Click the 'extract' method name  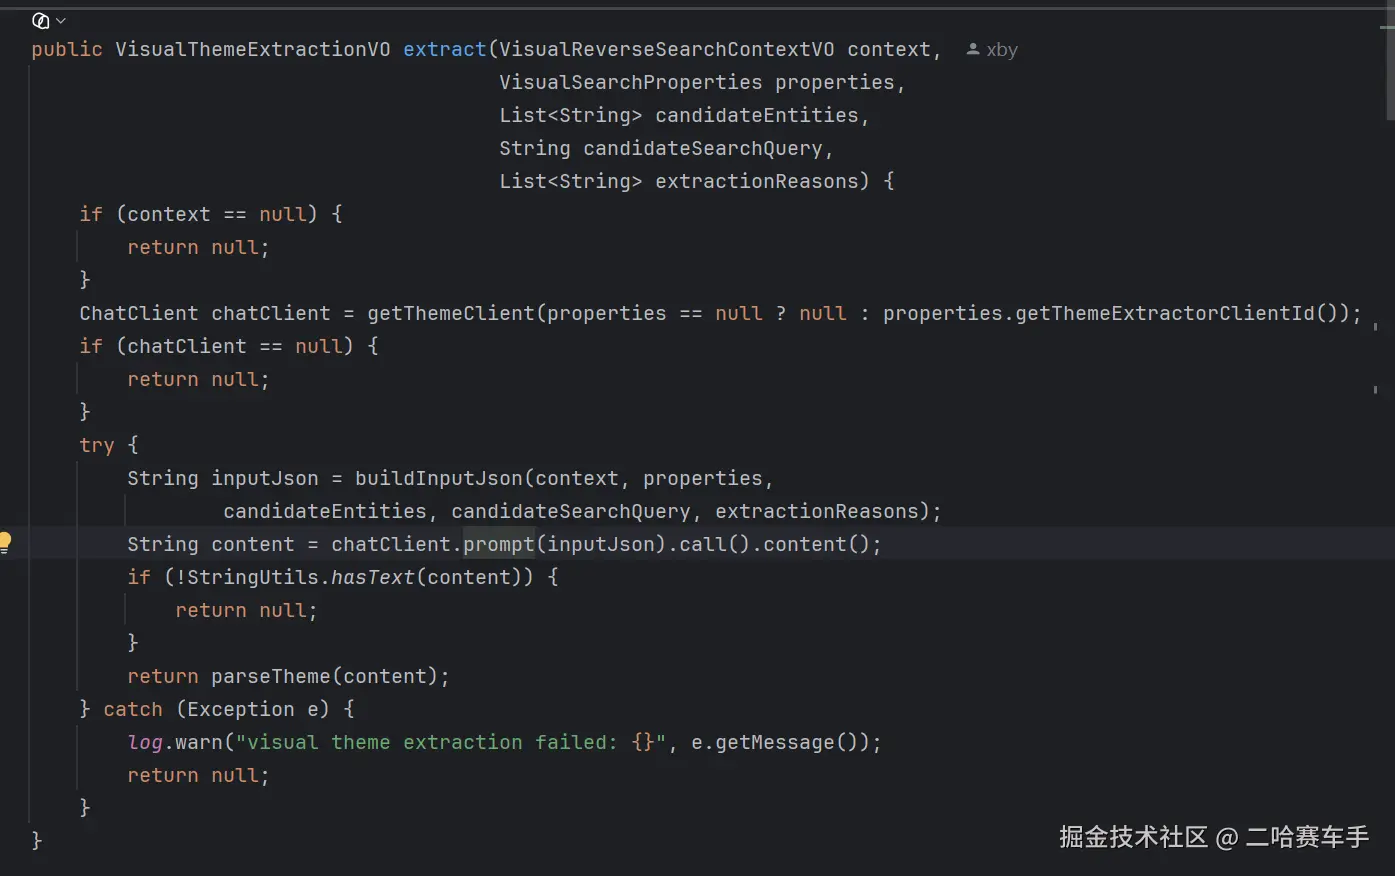point(445,49)
